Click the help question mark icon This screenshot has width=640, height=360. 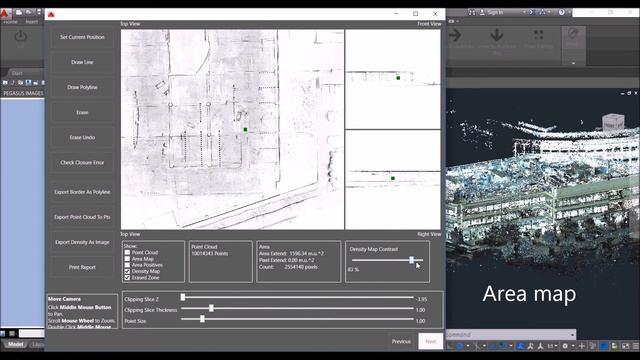[562, 12]
